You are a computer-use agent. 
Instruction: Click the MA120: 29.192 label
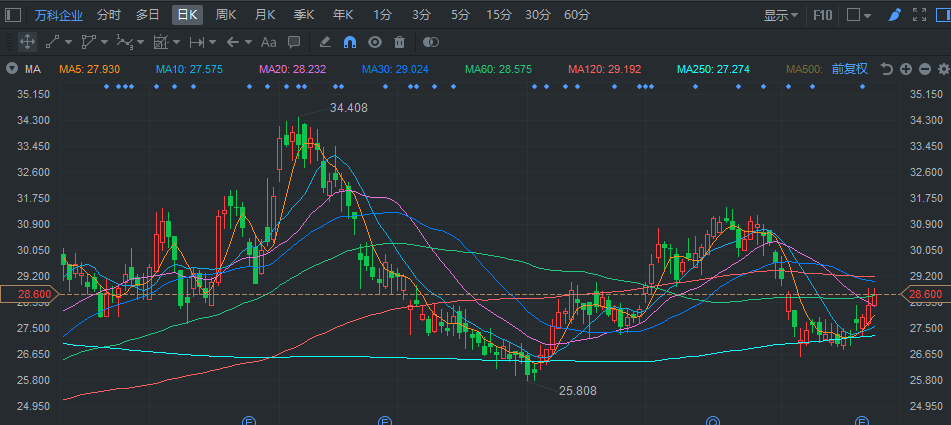tap(605, 69)
